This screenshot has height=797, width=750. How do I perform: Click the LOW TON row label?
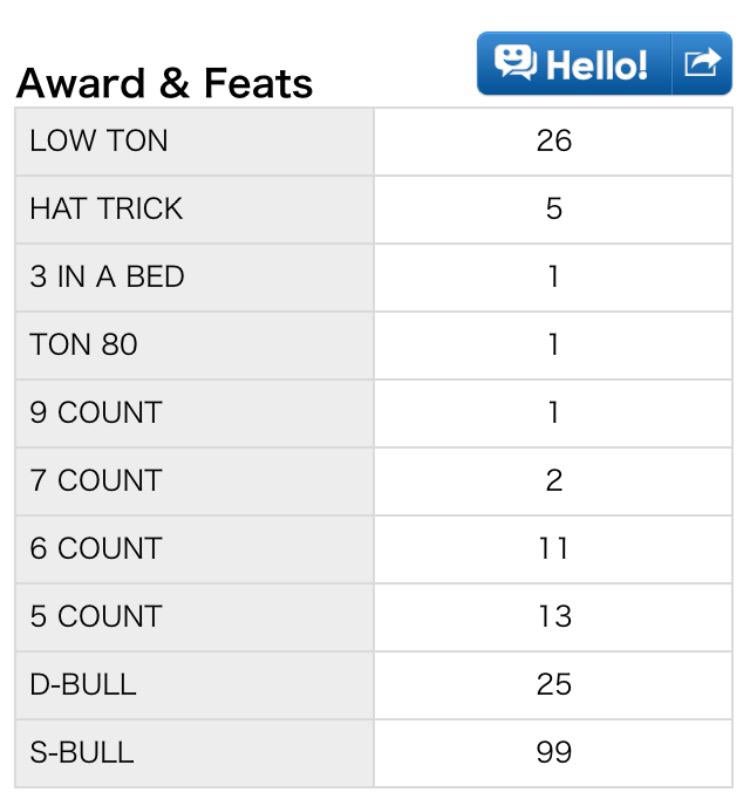[x=99, y=141]
